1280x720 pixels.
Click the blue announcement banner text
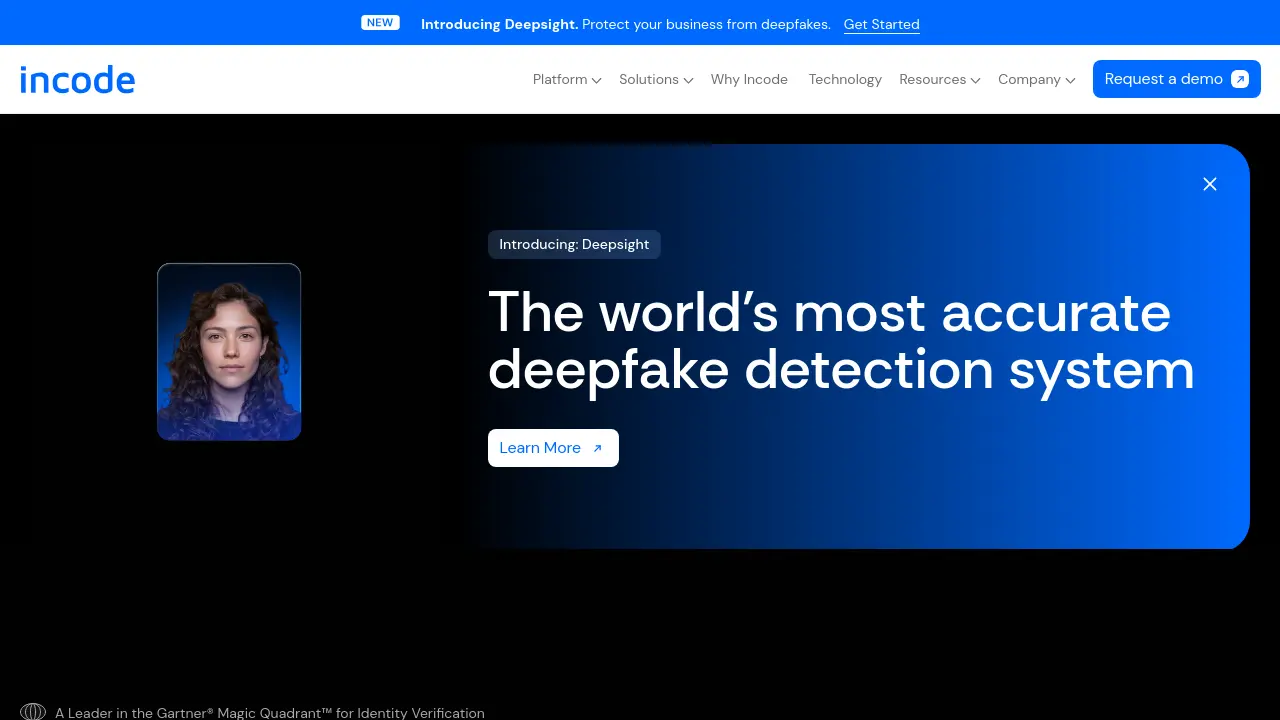pos(626,24)
